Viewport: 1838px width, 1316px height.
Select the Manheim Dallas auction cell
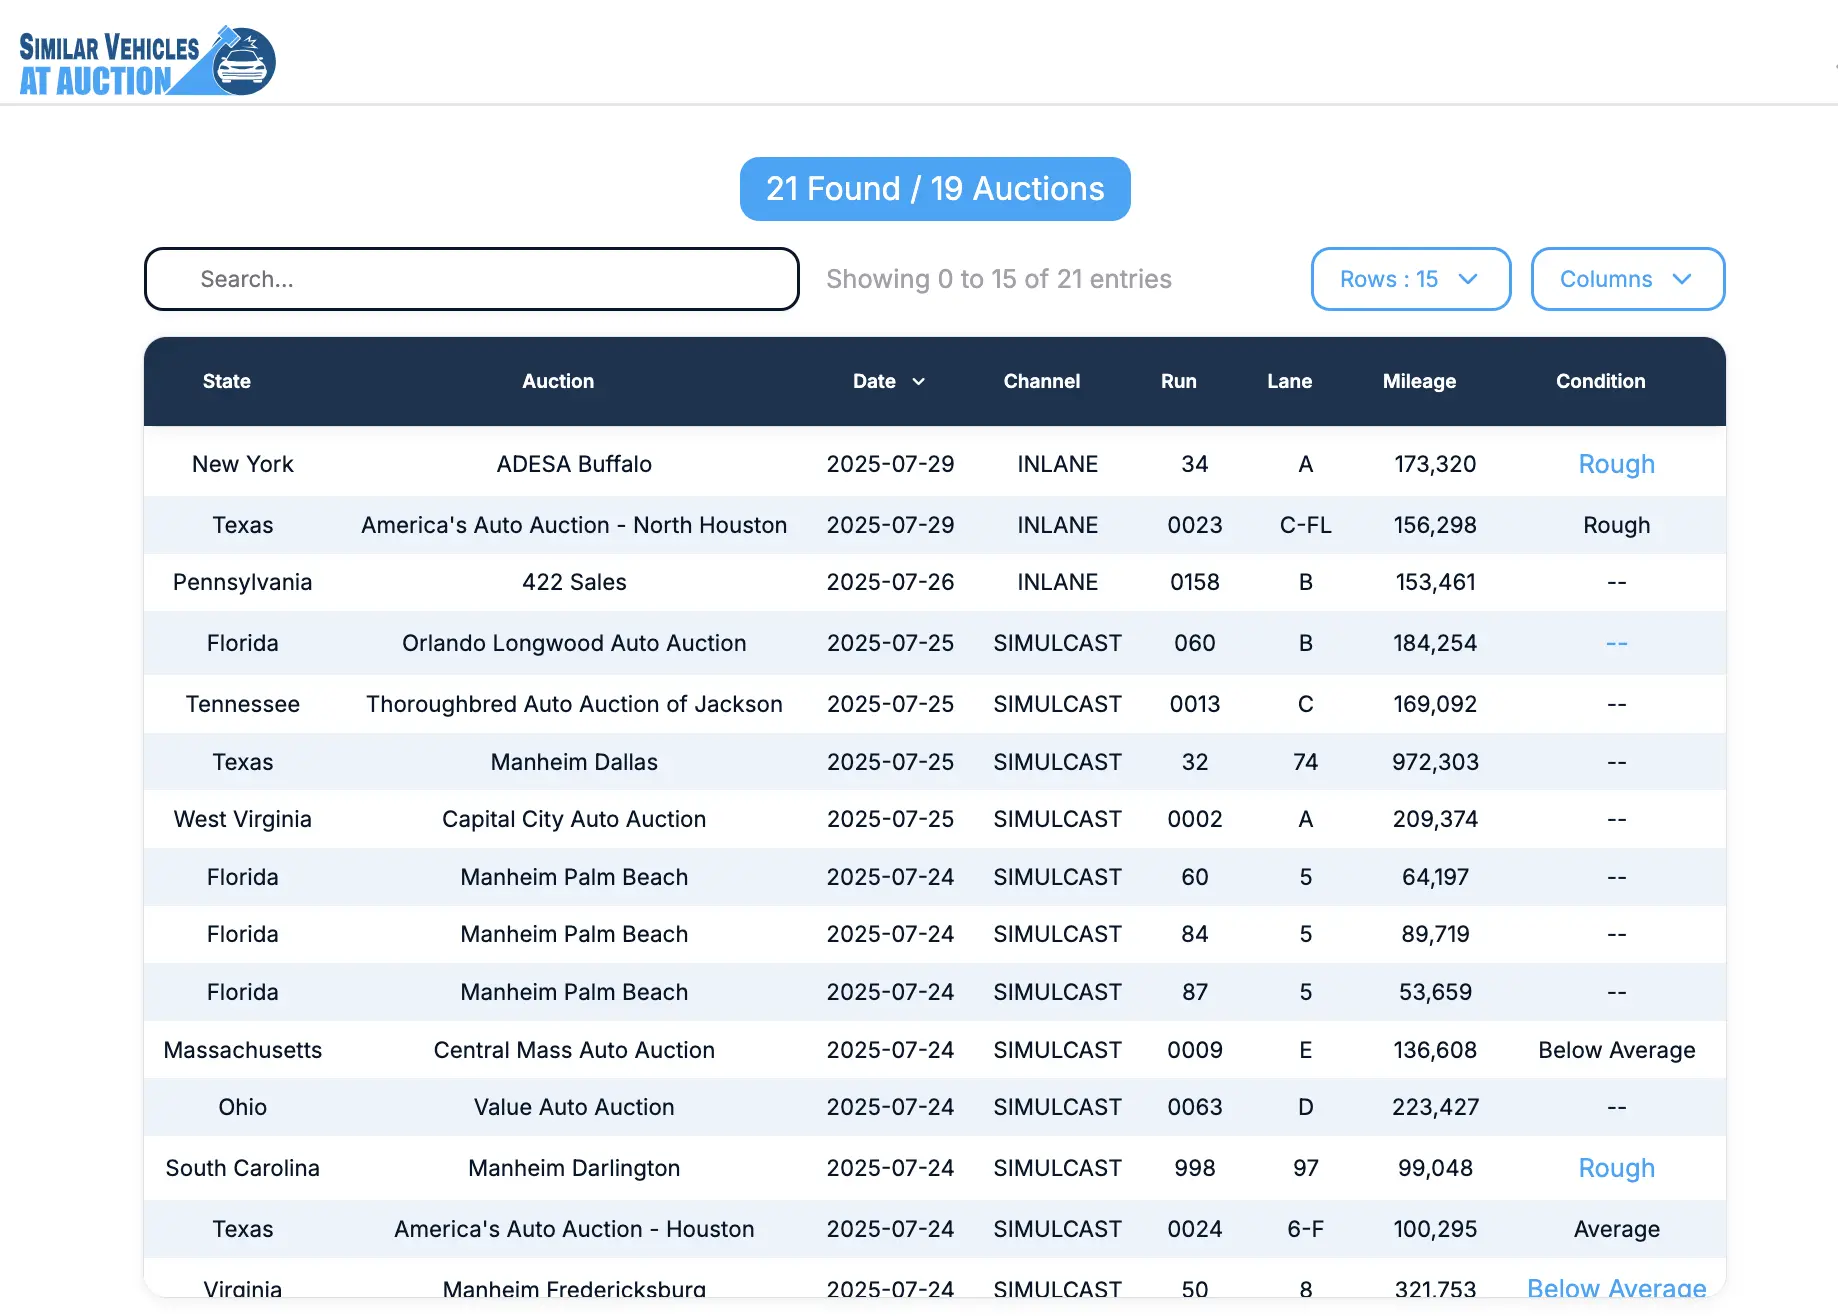click(x=574, y=762)
